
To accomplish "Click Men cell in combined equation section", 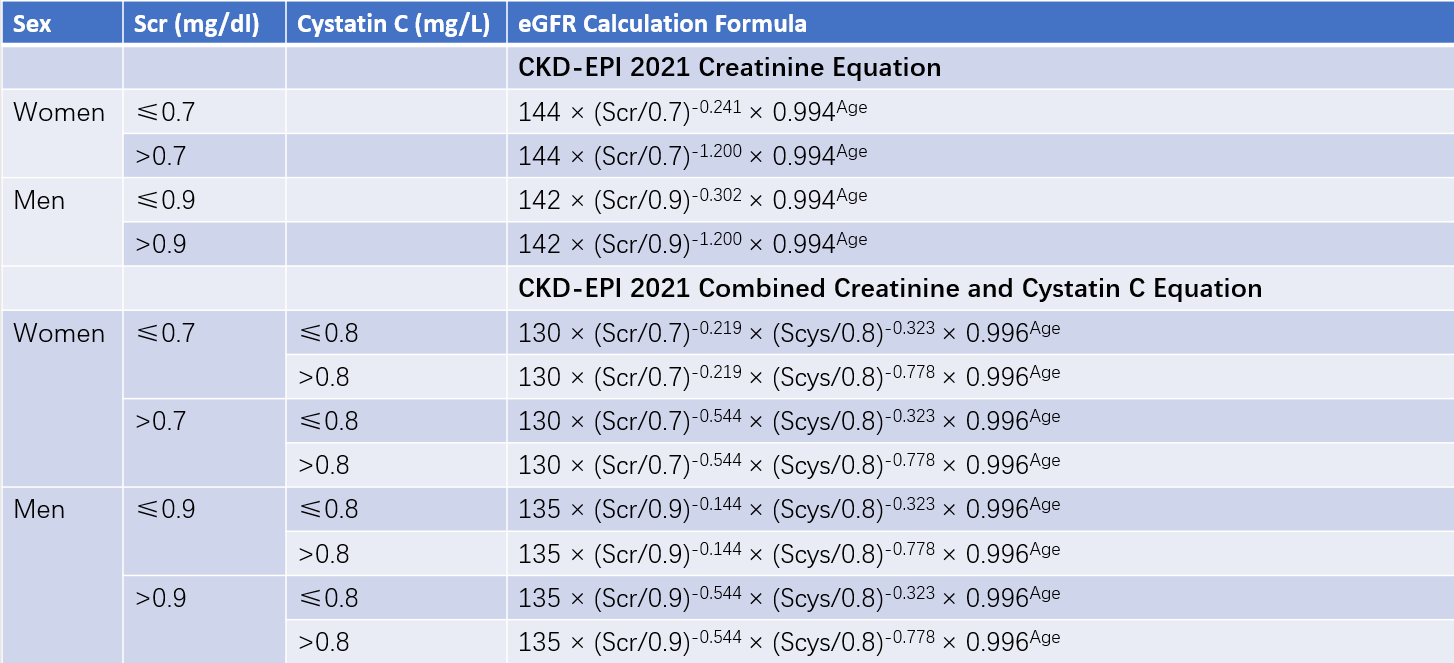I will pyautogui.click(x=40, y=510).
